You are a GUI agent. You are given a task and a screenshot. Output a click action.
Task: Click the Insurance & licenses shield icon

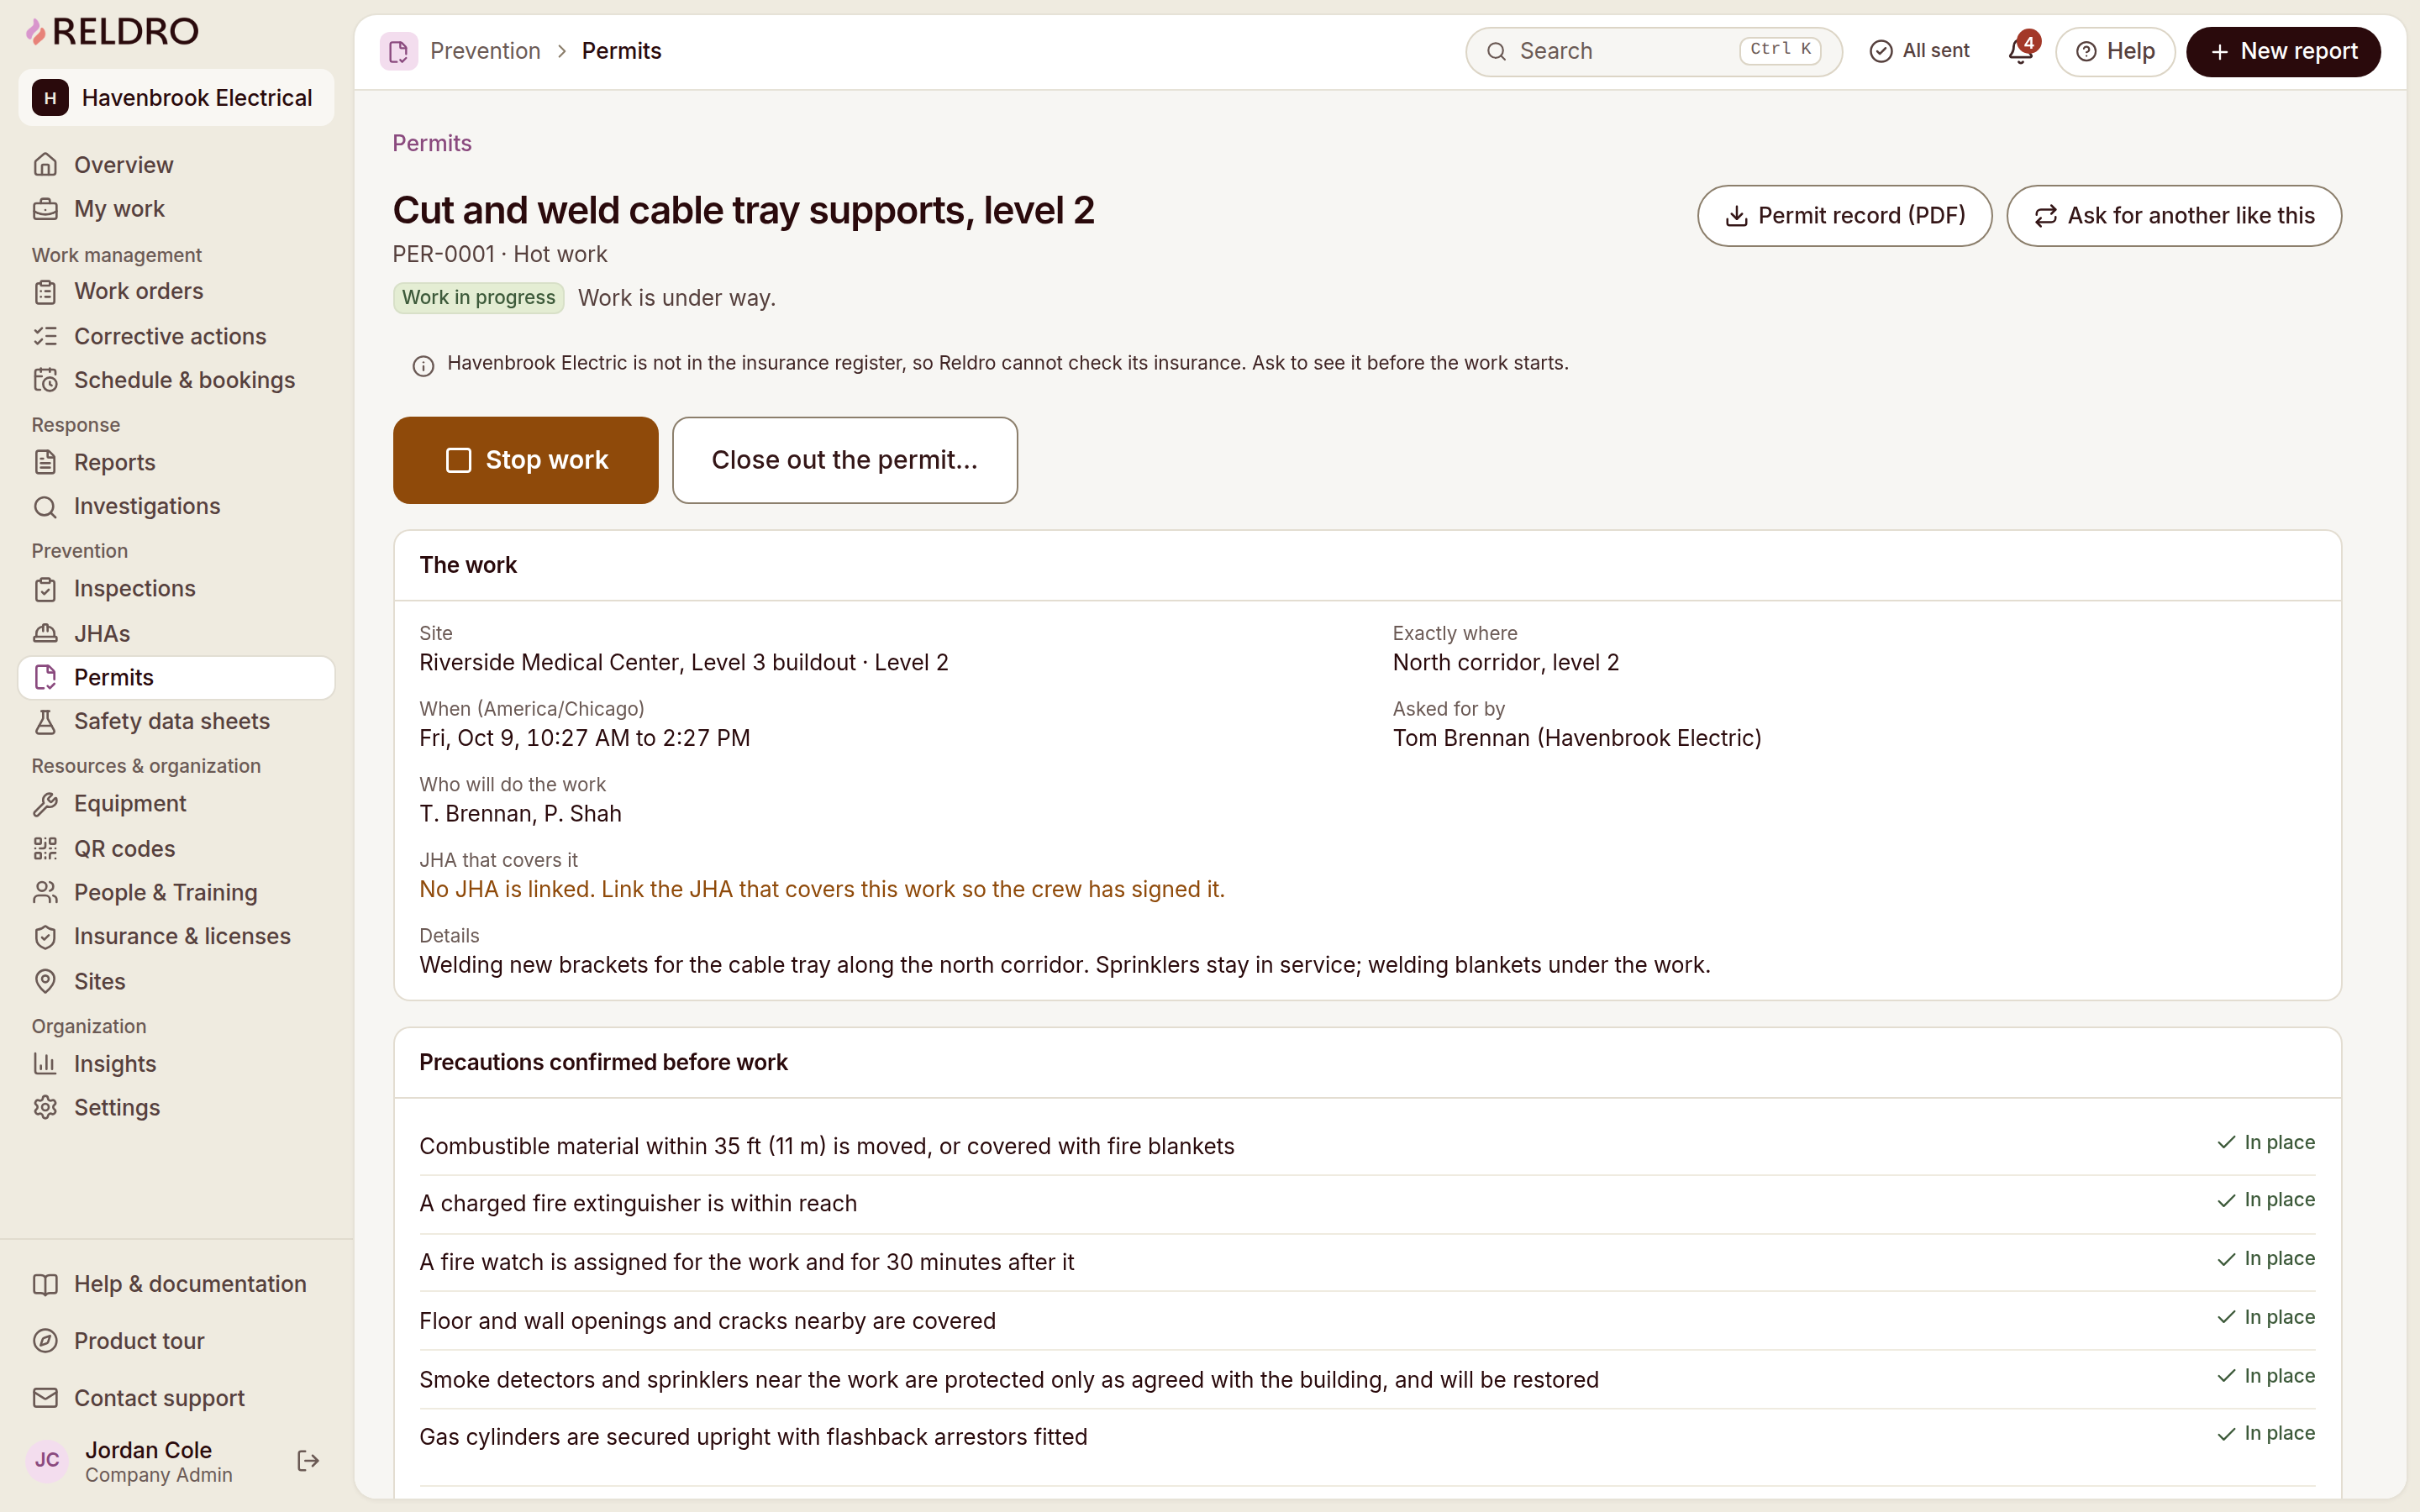point(45,937)
